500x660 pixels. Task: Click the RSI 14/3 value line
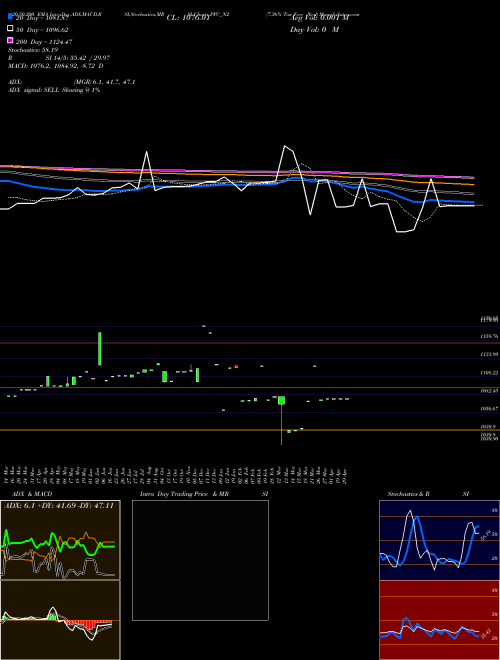[x=59, y=58]
